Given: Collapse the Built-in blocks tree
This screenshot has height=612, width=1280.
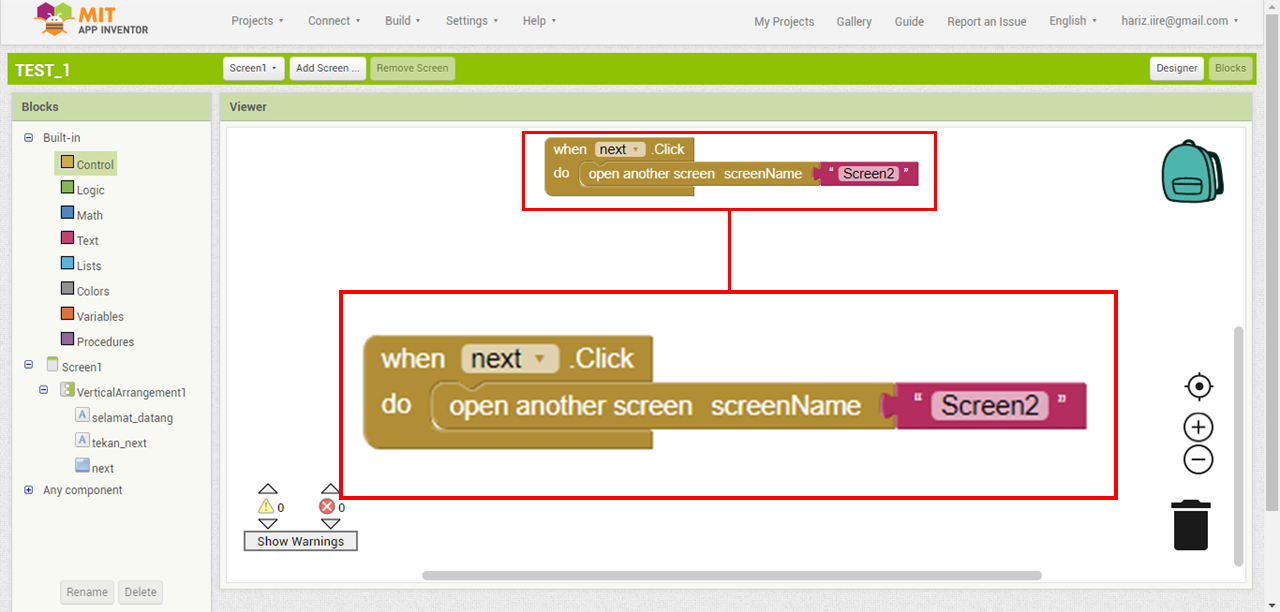Looking at the screenshot, I should click(29, 138).
